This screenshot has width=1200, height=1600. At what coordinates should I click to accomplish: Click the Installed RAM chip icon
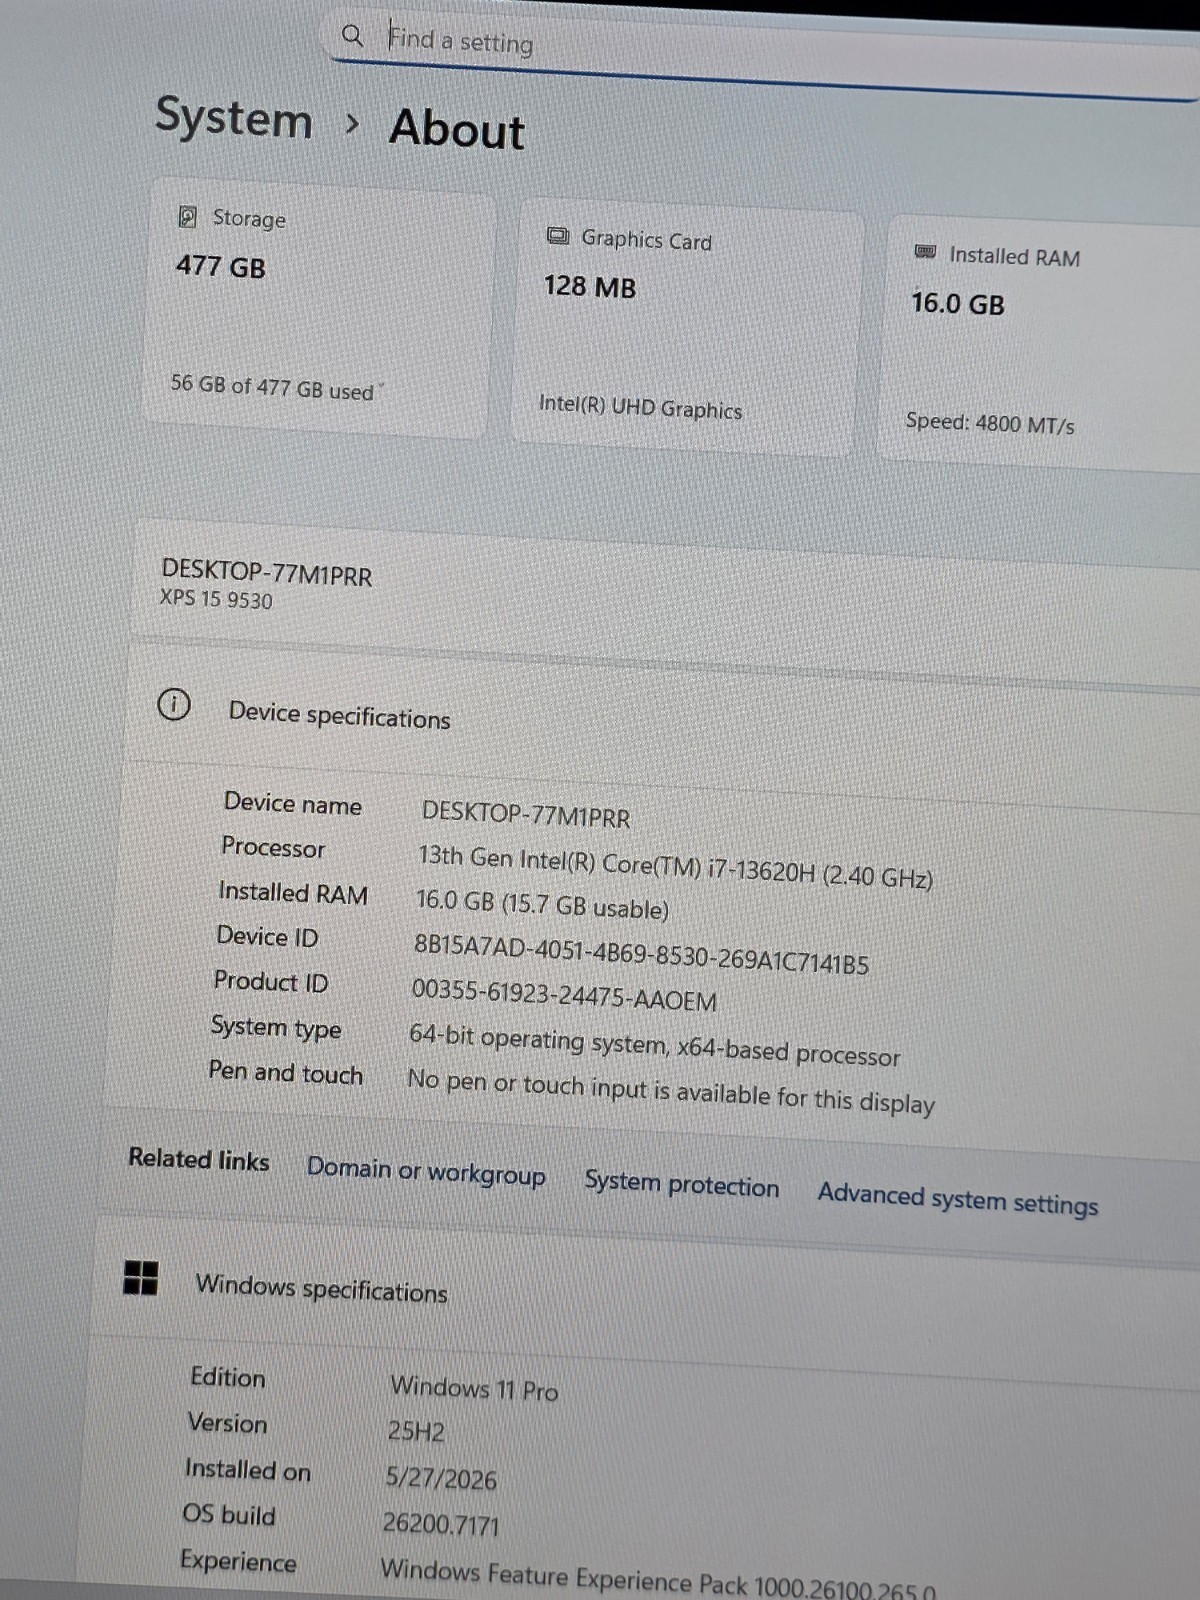pyautogui.click(x=925, y=252)
